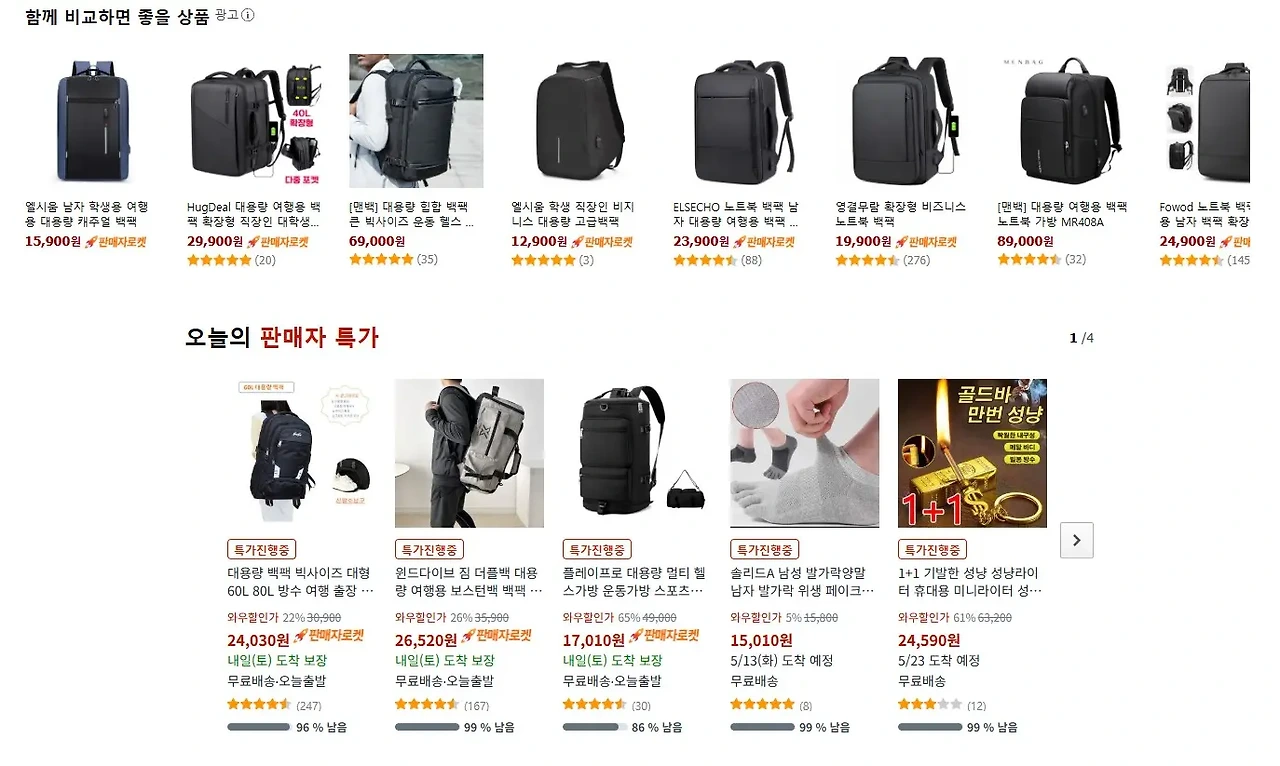1280x766 pixels.
Task: Click star rating of HugDeal backpack
Action: coord(219,260)
